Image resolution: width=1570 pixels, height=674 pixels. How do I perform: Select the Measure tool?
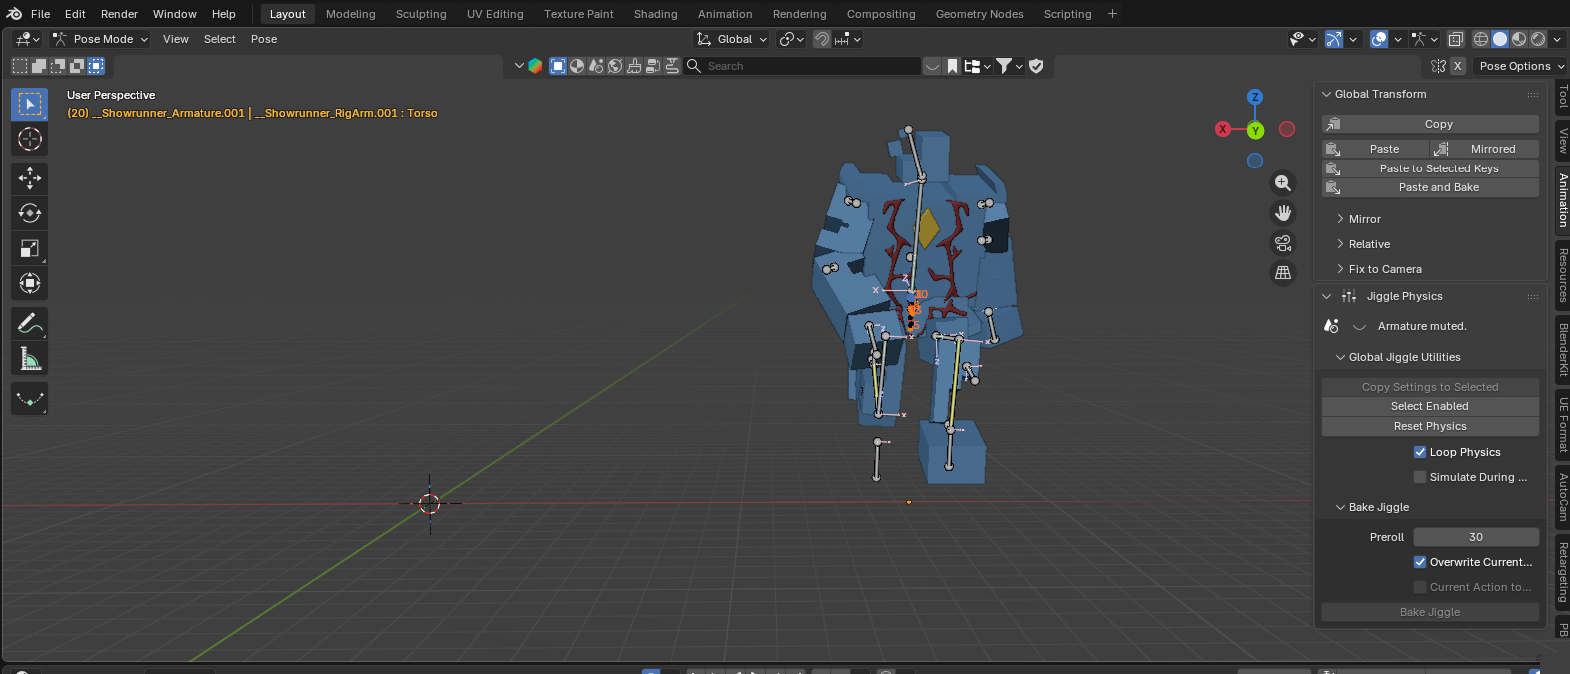click(x=30, y=358)
